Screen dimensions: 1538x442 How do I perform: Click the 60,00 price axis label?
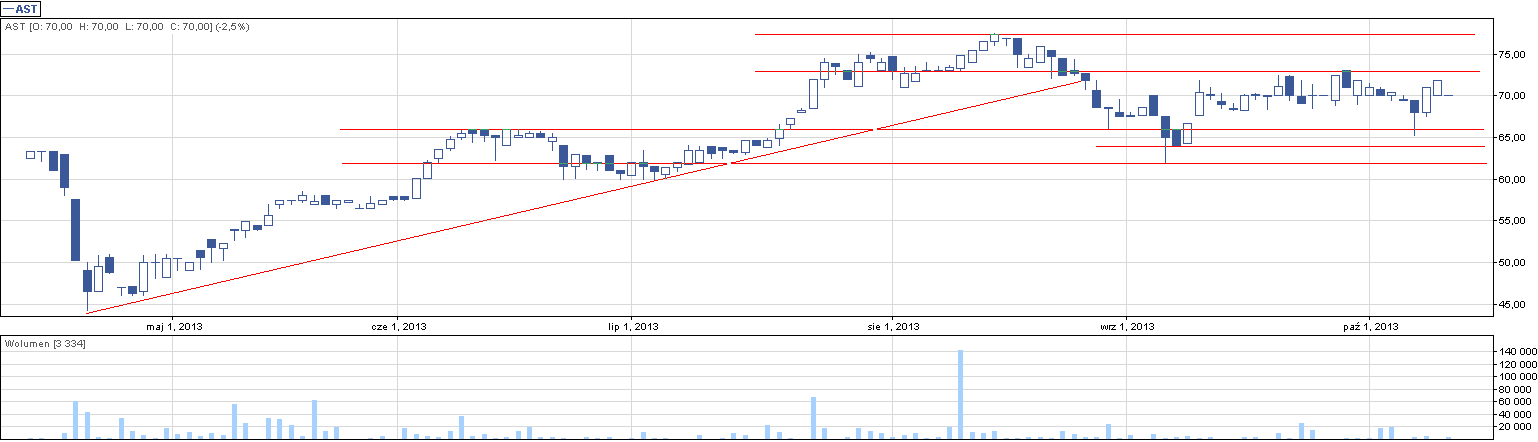tap(1514, 179)
